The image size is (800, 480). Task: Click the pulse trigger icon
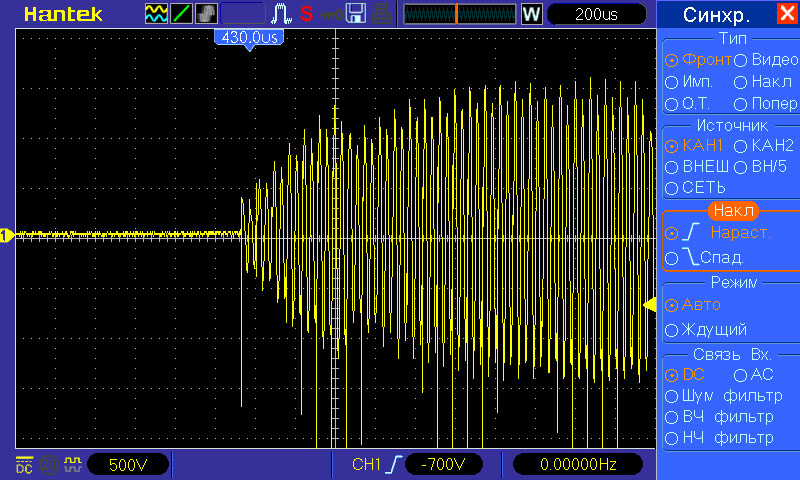point(281,14)
